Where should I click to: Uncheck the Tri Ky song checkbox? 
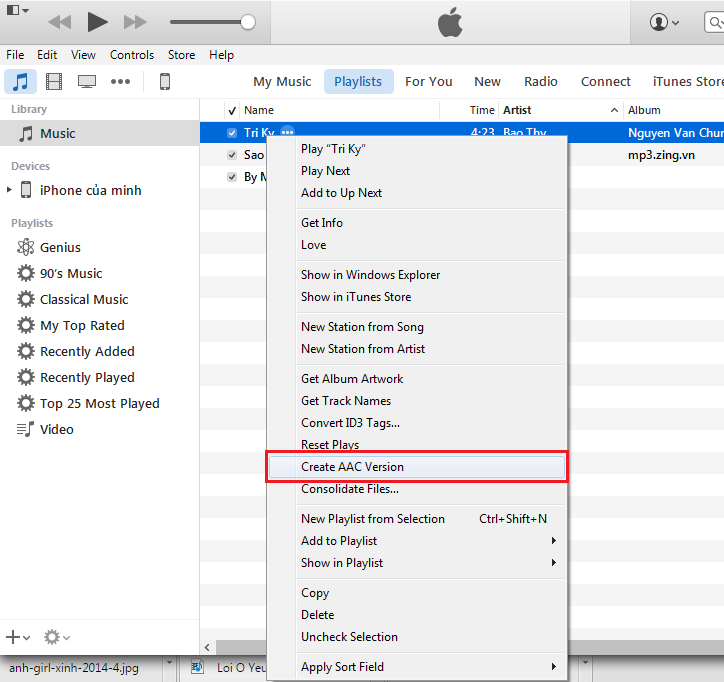[232, 133]
